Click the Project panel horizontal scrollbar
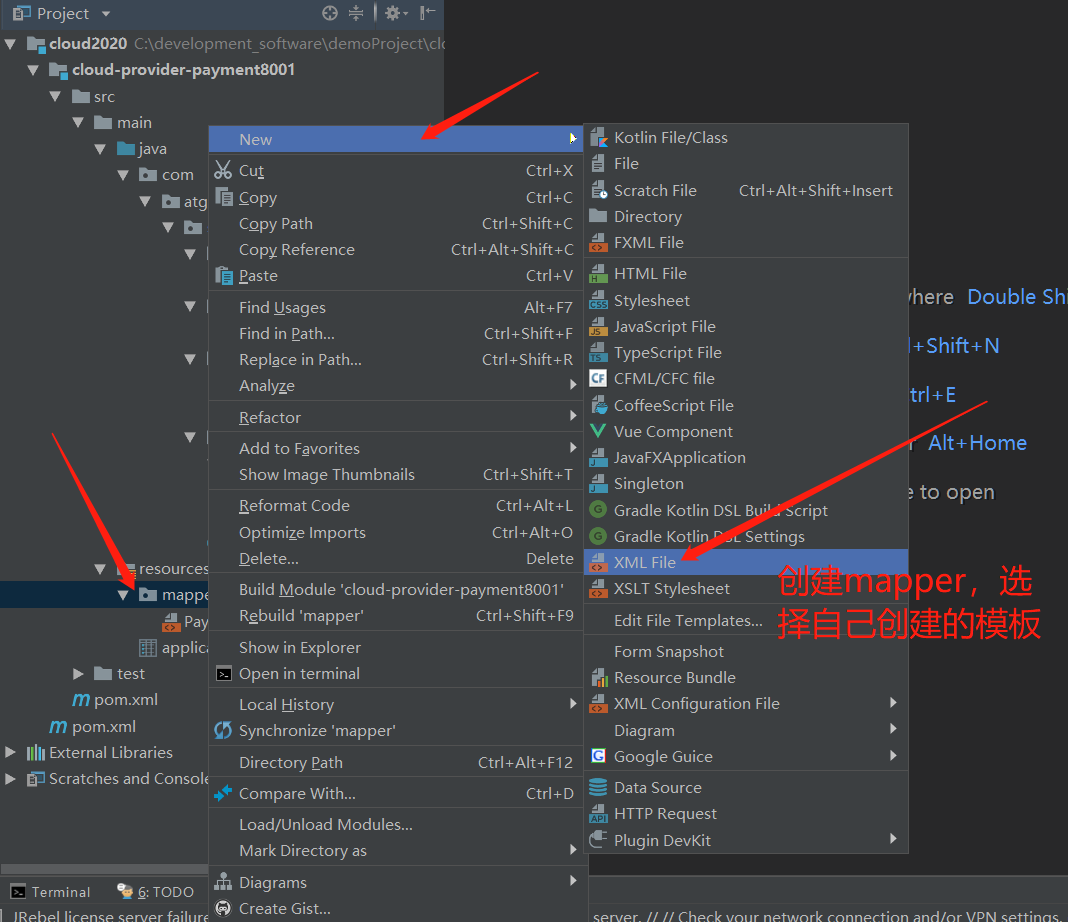This screenshot has height=922, width=1068. tap(104, 870)
